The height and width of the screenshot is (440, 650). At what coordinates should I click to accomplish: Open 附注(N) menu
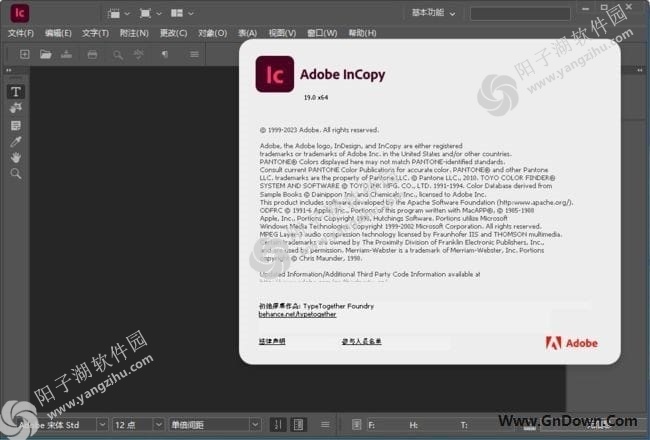point(134,33)
